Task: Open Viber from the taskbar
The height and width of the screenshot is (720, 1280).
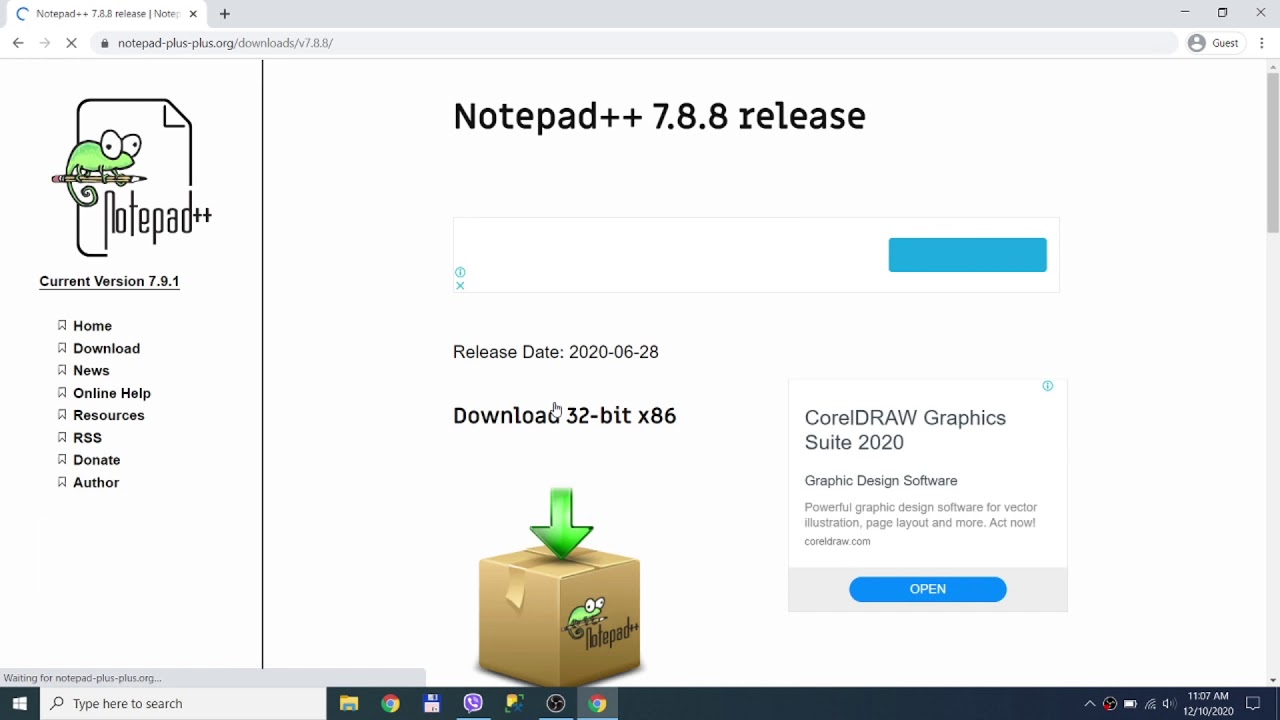Action: [473, 703]
